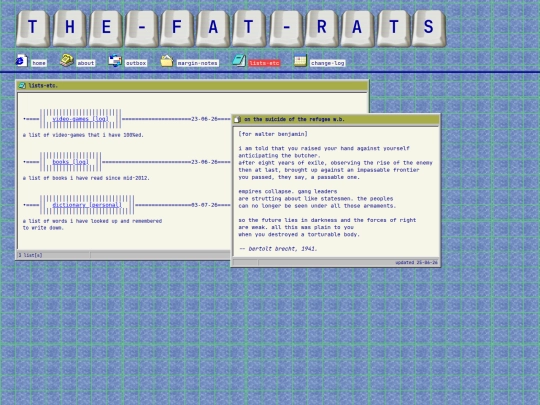Click 'a list of video-games that i have 100%ed.'

pyautogui.click(x=83, y=135)
